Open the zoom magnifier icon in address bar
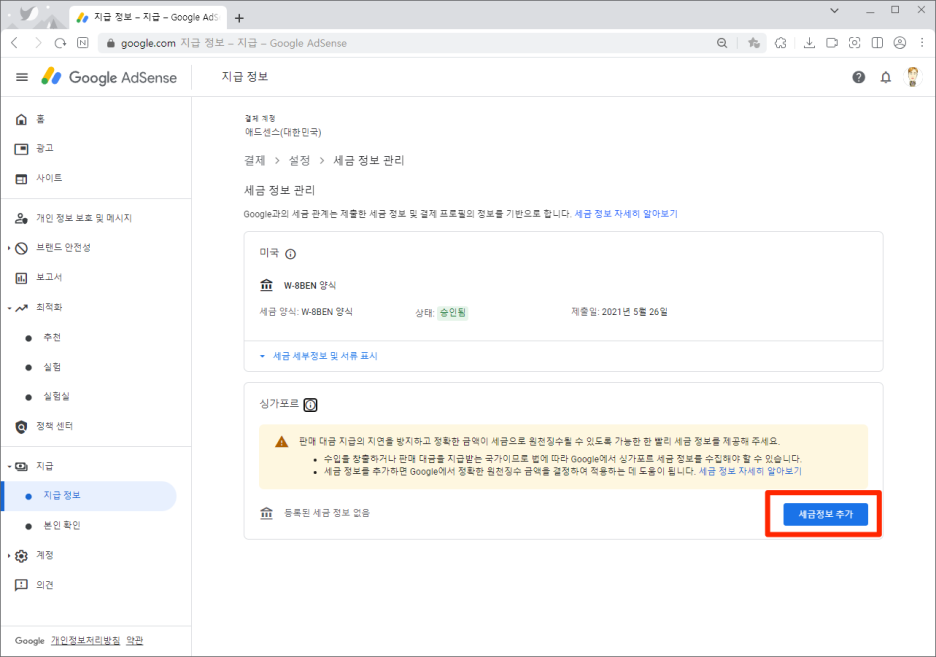The height and width of the screenshot is (657, 936). 722,43
